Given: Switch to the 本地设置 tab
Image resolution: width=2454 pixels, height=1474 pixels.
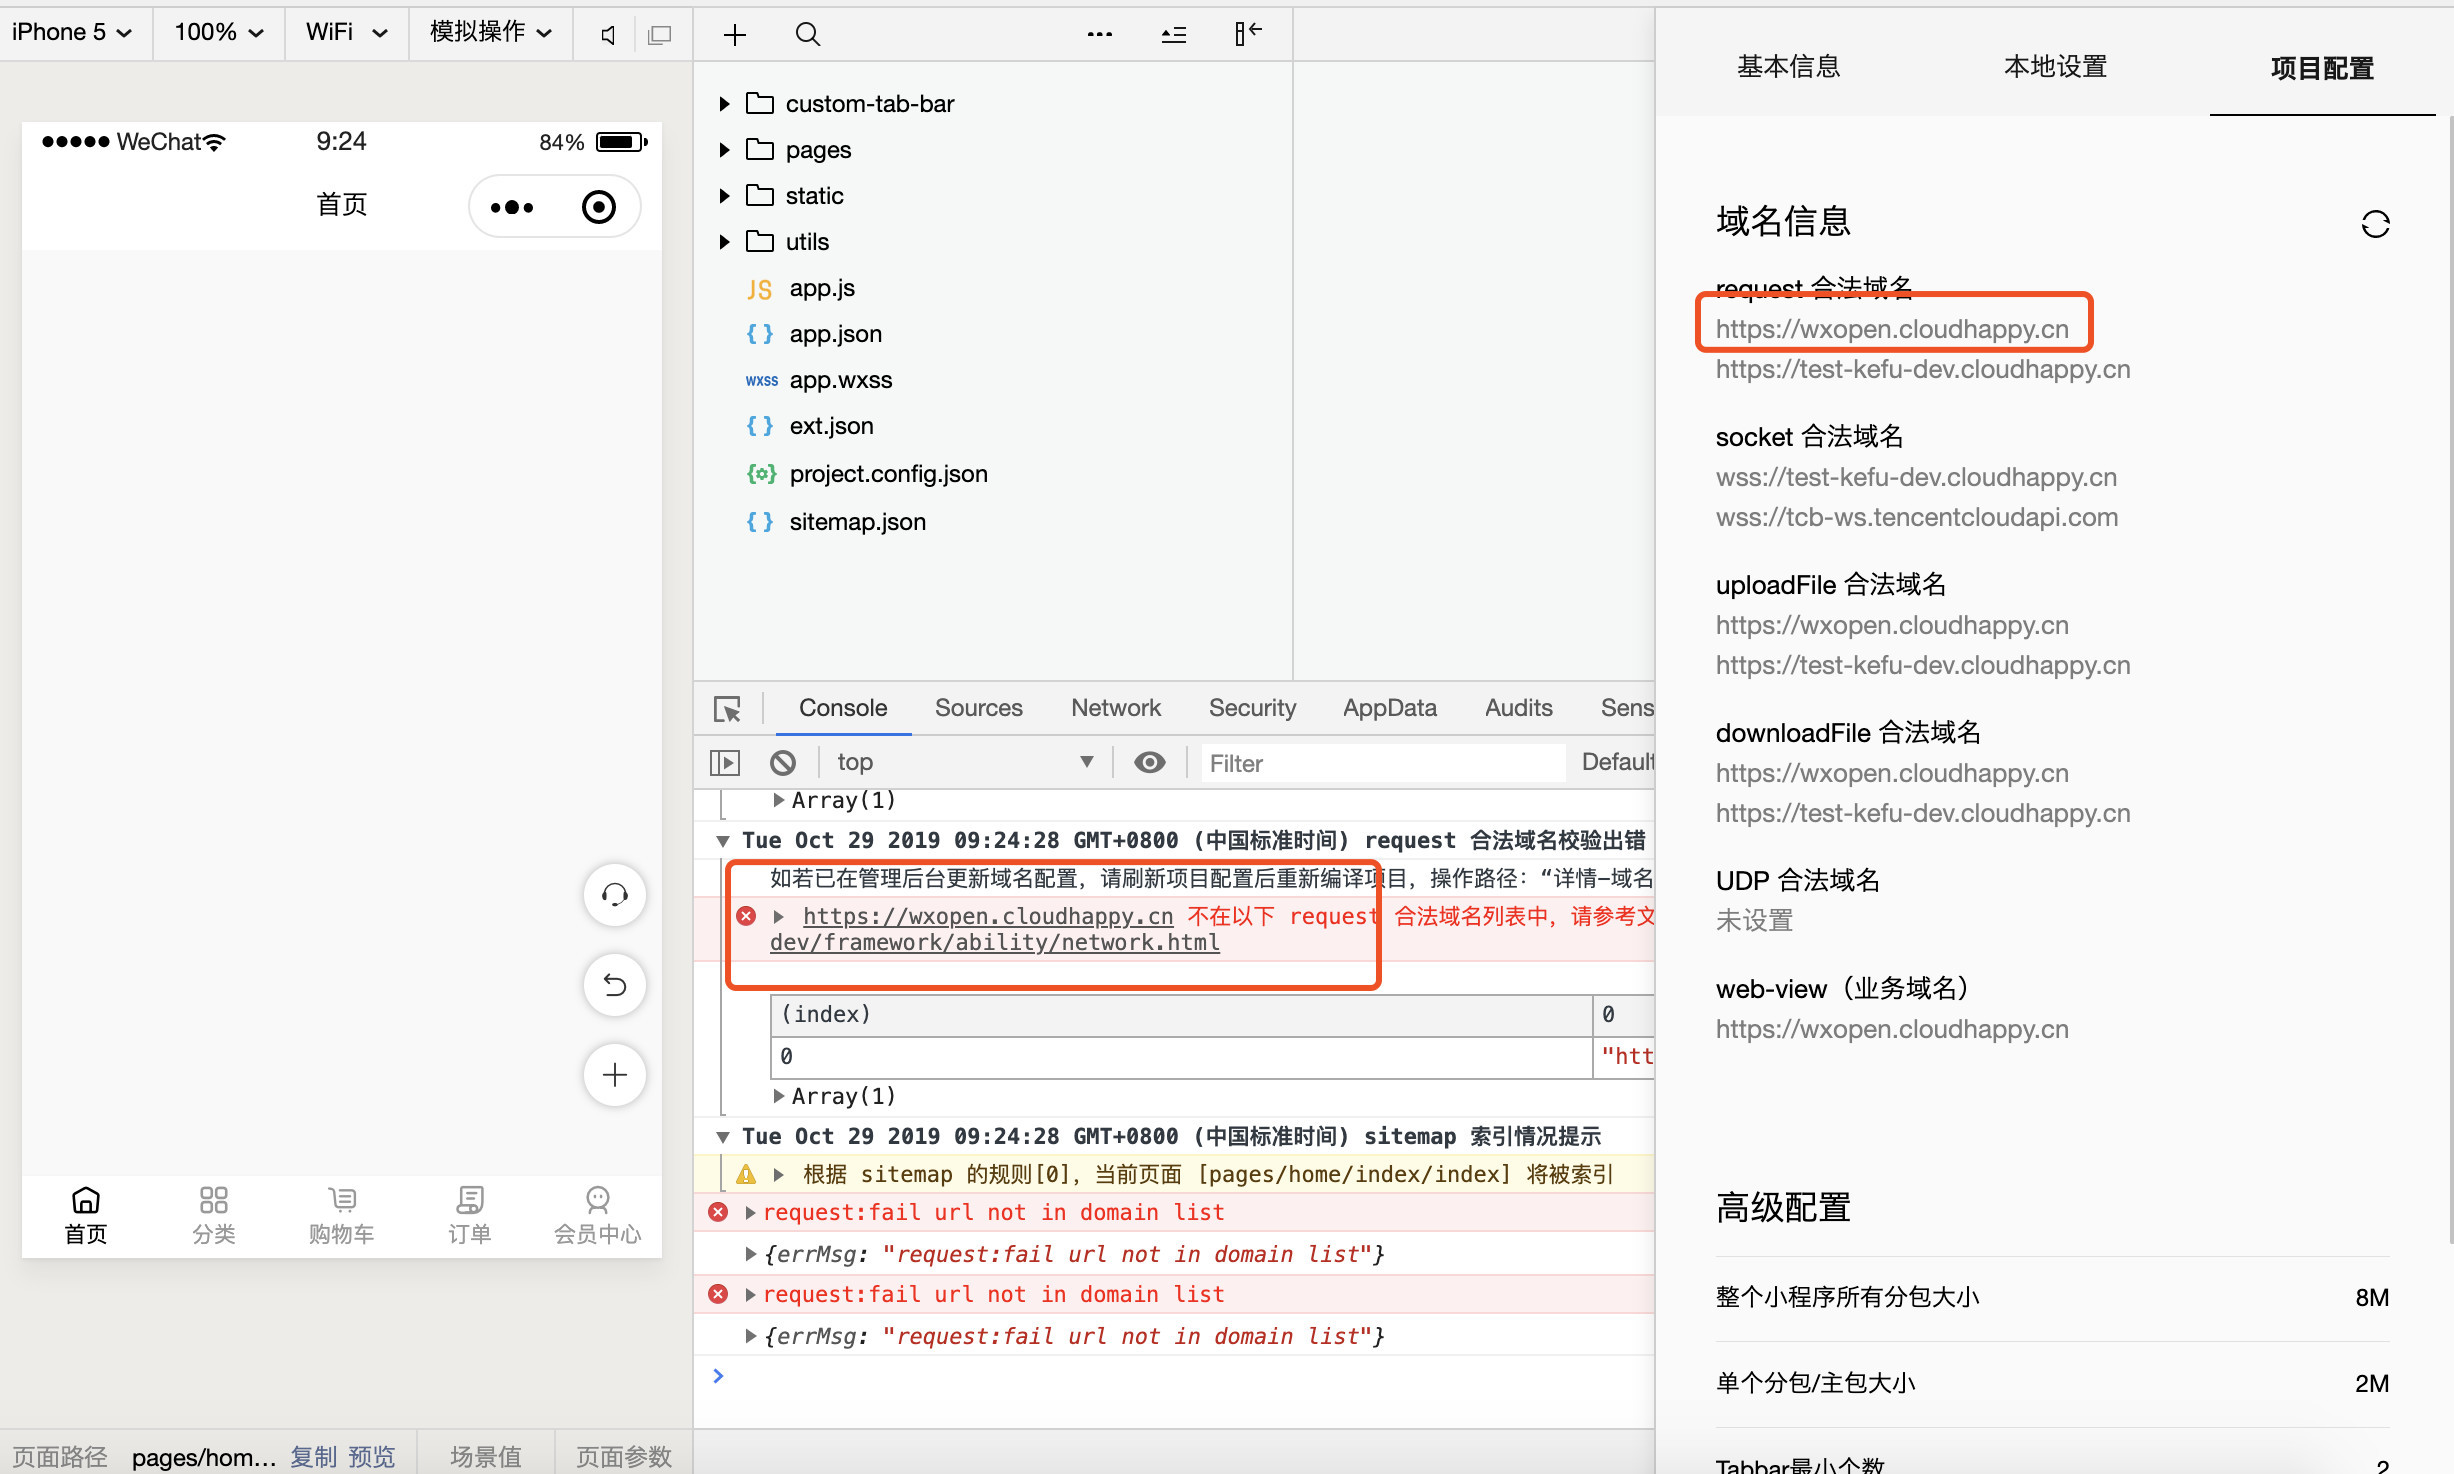Looking at the screenshot, I should pos(2055,67).
